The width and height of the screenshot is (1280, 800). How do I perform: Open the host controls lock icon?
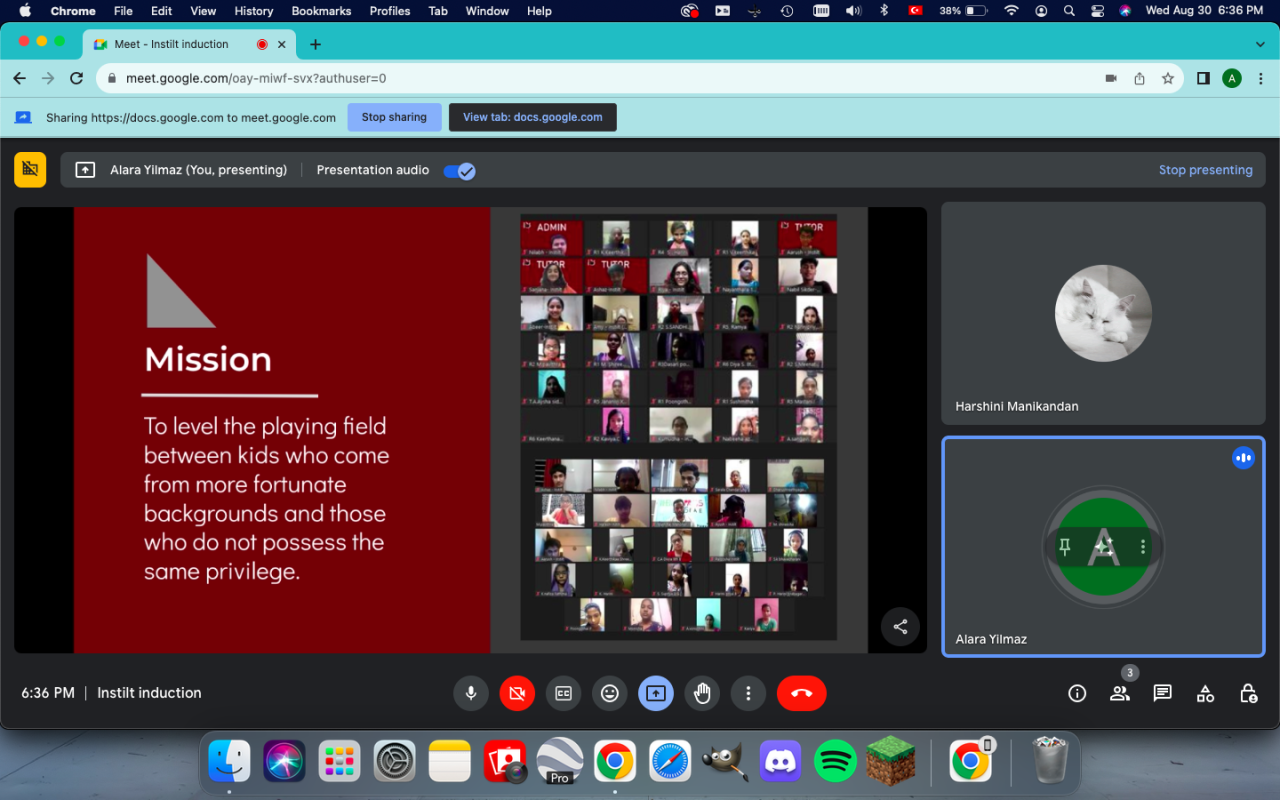tap(1248, 693)
